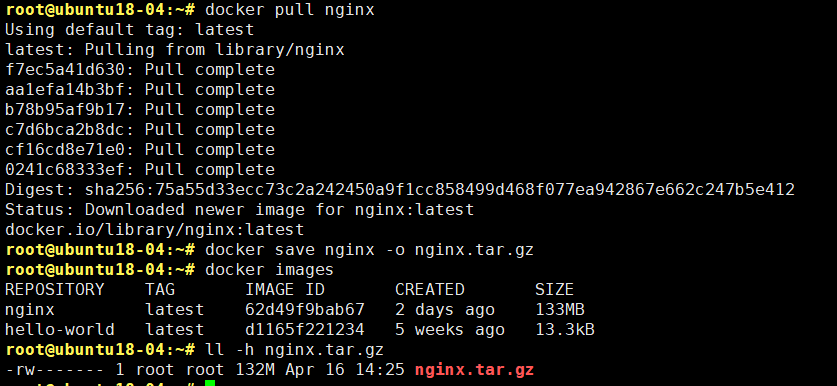Click the 133MB size value

559,310
